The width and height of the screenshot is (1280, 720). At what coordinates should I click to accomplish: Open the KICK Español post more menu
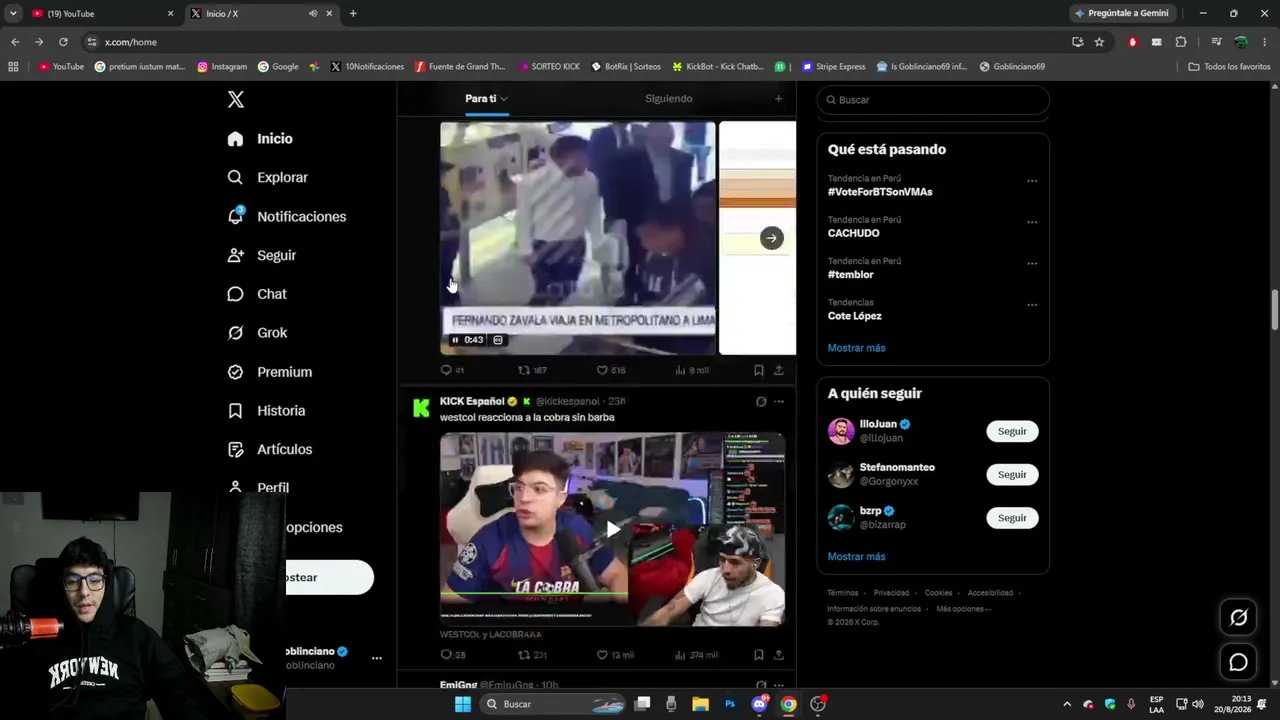(779, 402)
